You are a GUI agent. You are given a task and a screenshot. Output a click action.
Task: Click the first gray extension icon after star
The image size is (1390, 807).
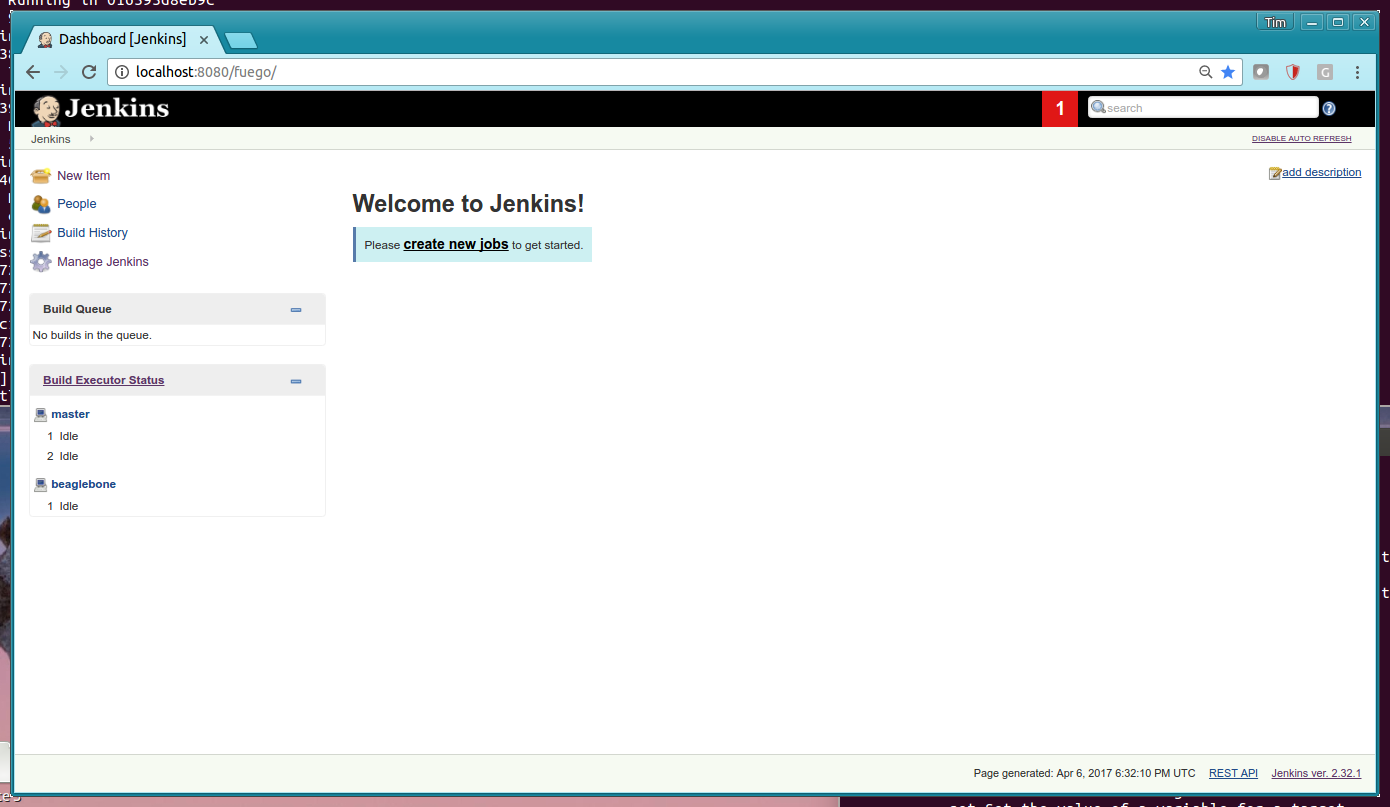click(1261, 72)
